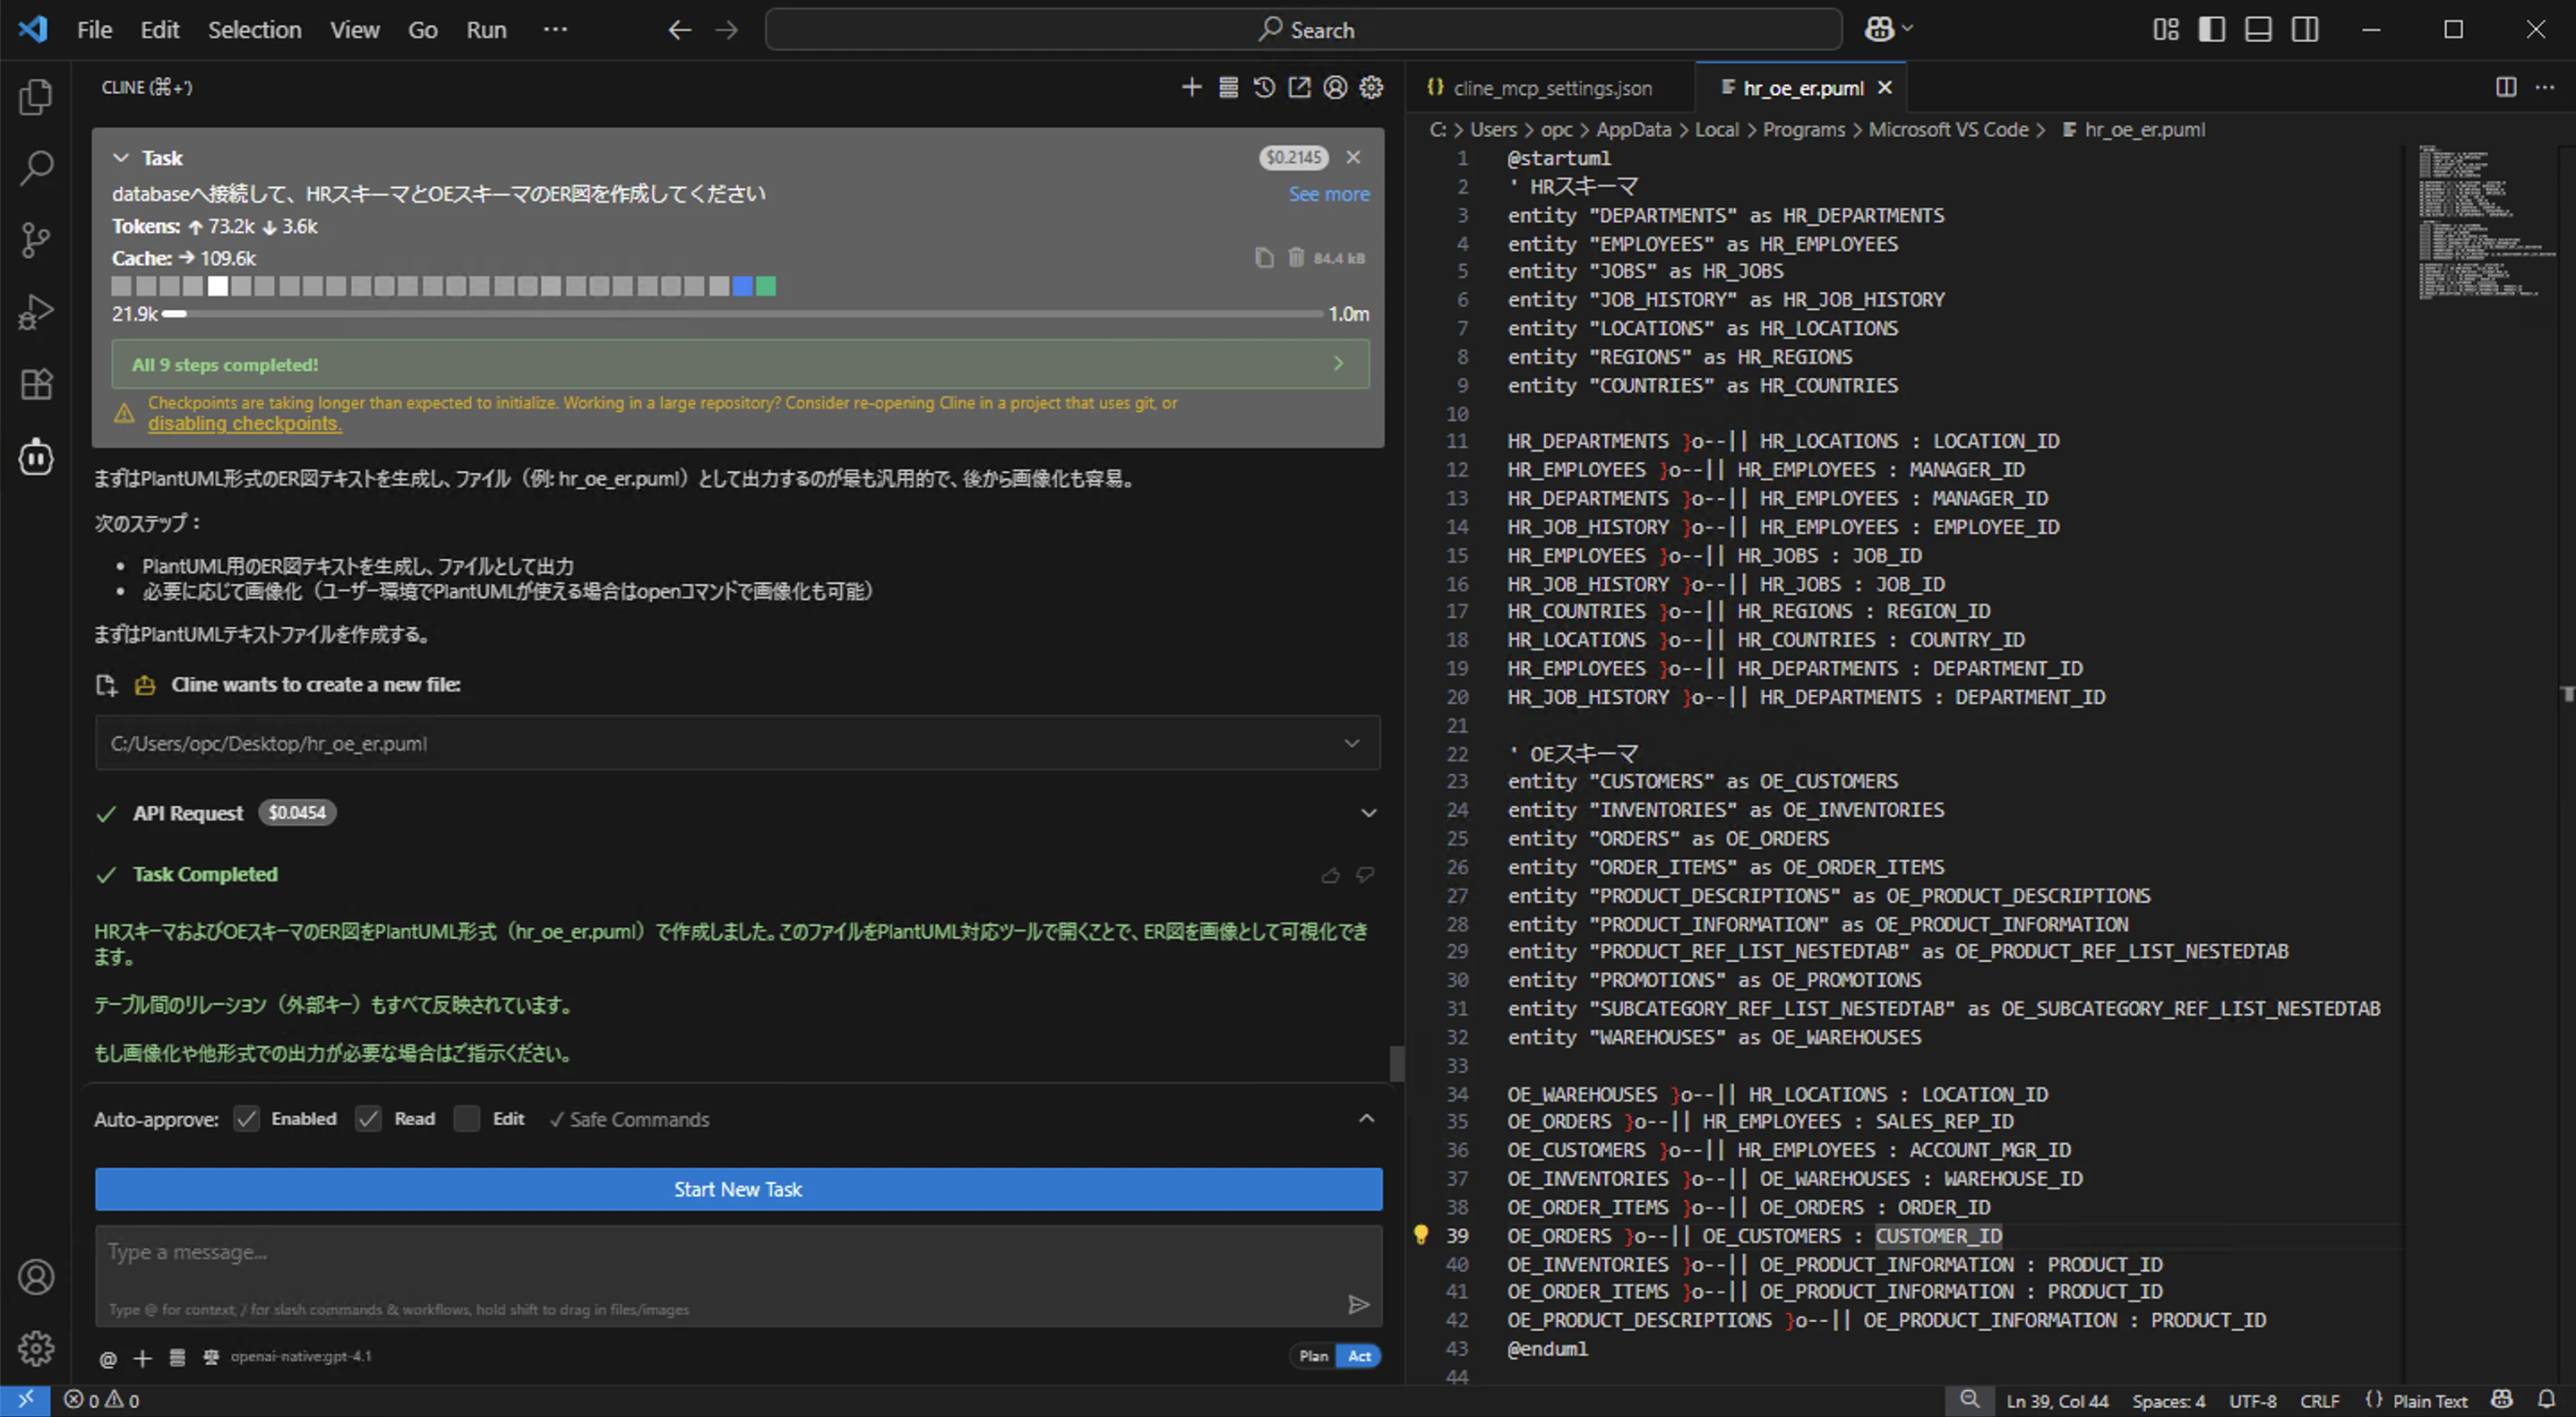The width and height of the screenshot is (2576, 1417).
Task: Send message with paper plane icon
Action: pyautogui.click(x=1358, y=1304)
